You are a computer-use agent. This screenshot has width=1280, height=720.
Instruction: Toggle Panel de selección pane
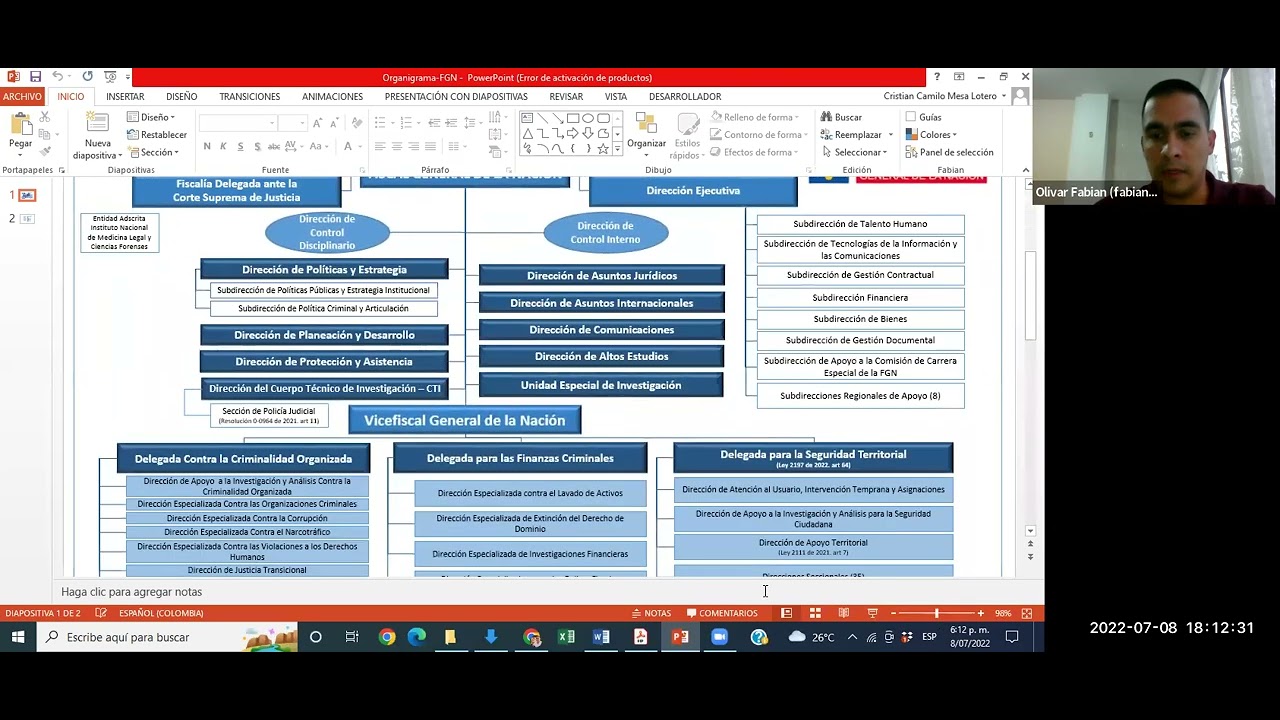(950, 152)
